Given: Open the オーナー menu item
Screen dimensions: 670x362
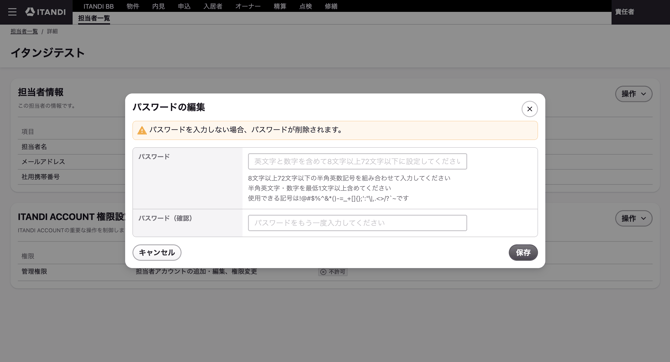Looking at the screenshot, I should pos(248,6).
